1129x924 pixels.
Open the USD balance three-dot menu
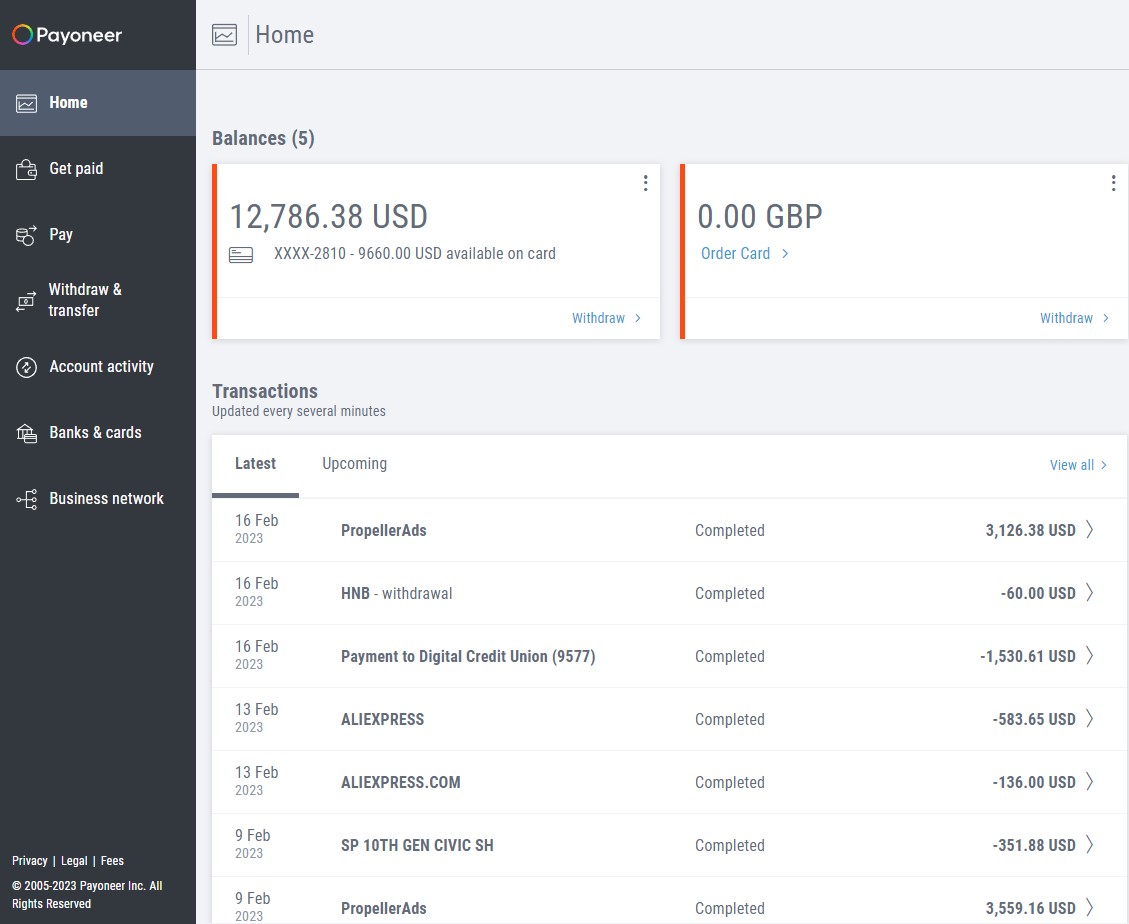coord(645,183)
